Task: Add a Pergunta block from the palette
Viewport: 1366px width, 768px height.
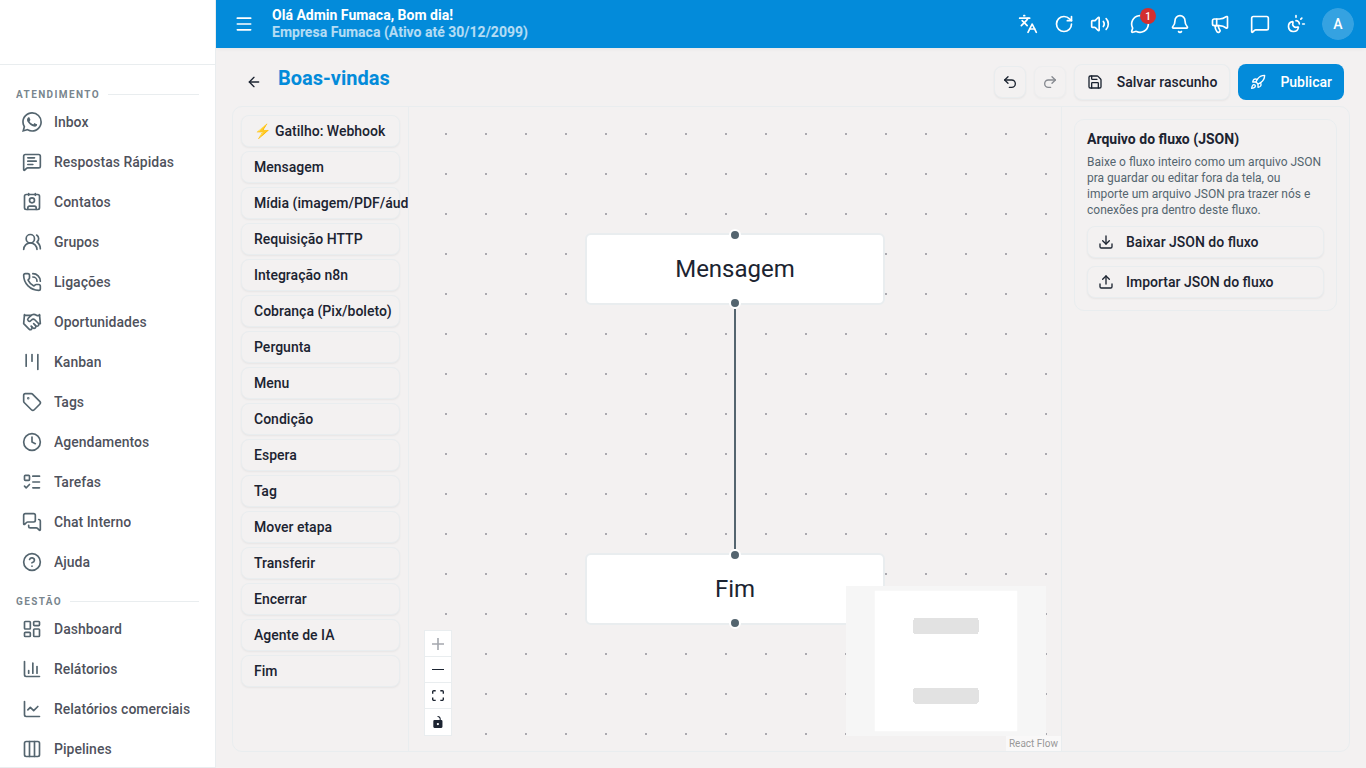Action: (320, 347)
